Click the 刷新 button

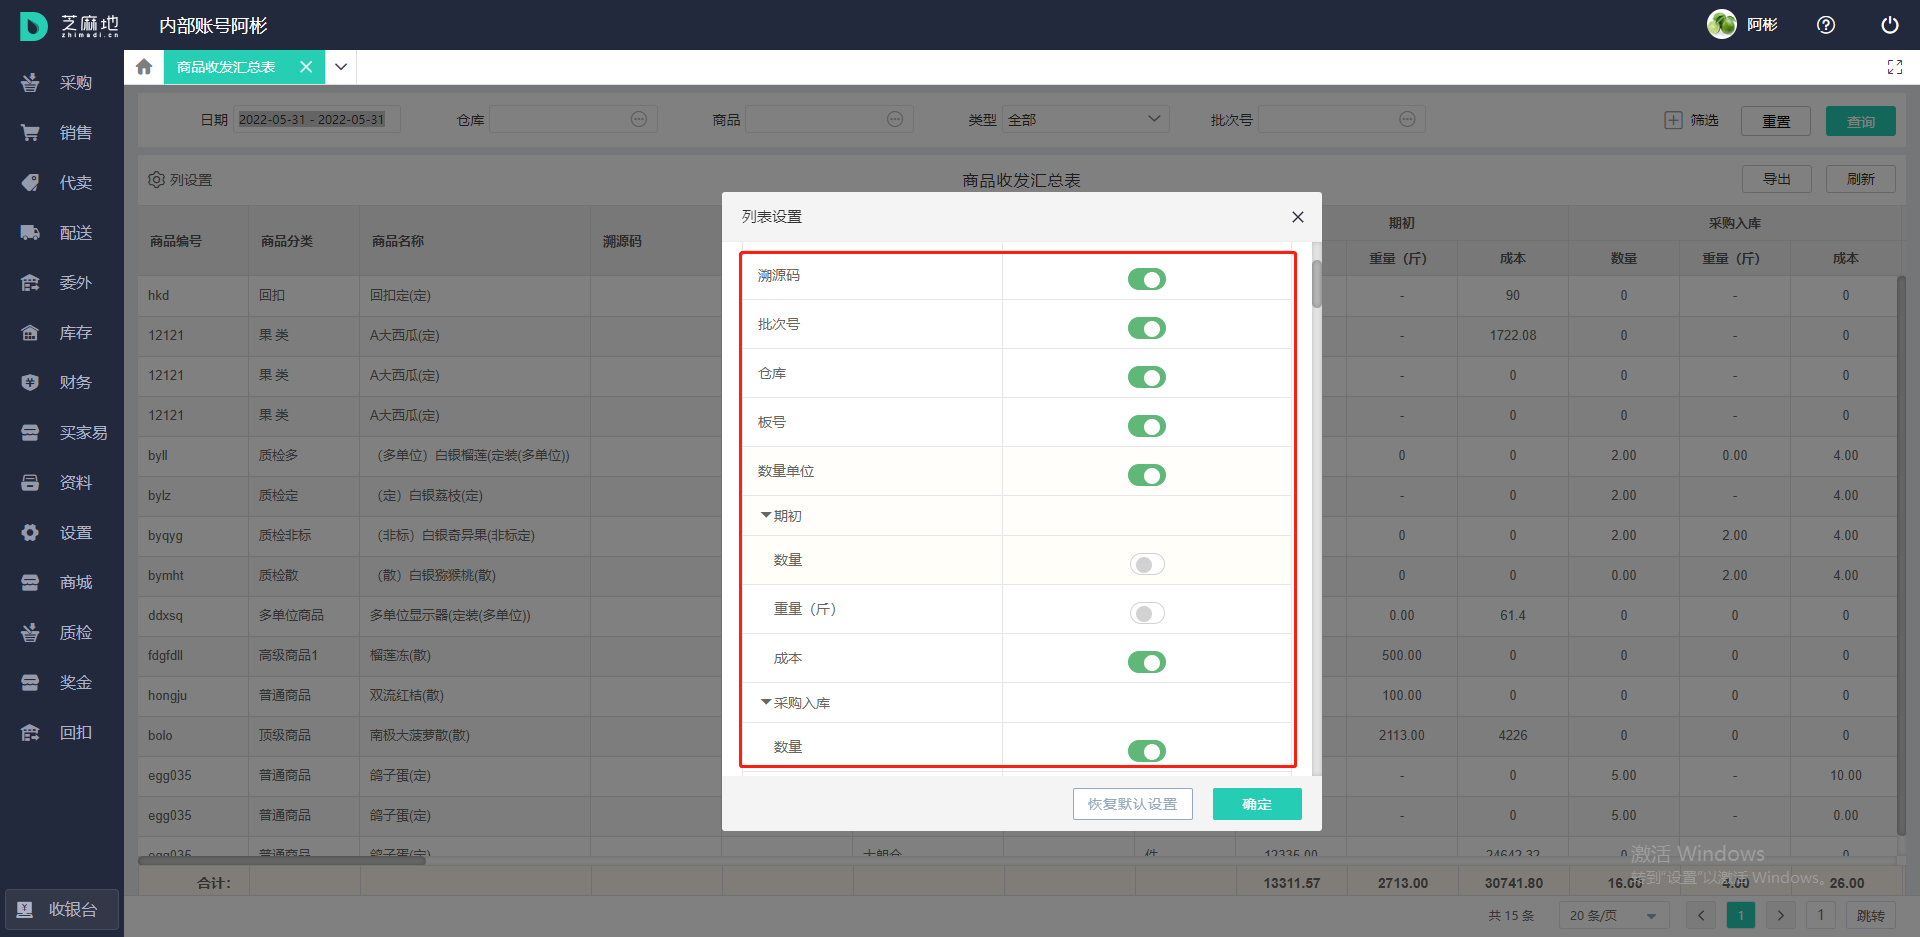[x=1861, y=179]
